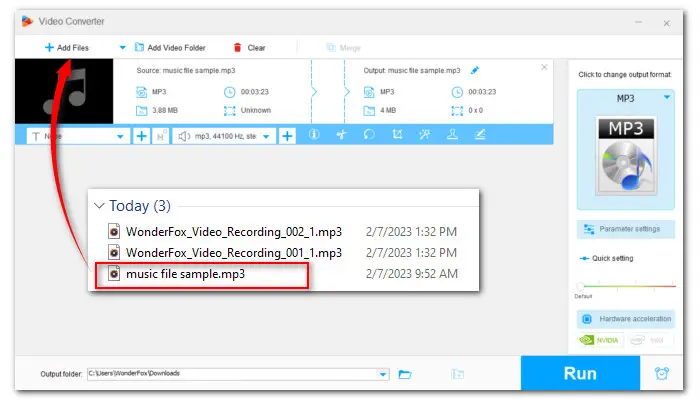This screenshot has height=407, width=700.
Task: Select the Rotate tool icon
Action: pyautogui.click(x=369, y=134)
